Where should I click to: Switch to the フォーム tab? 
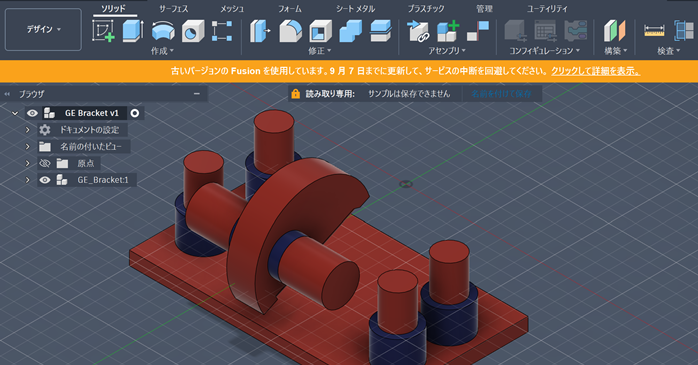tap(290, 8)
